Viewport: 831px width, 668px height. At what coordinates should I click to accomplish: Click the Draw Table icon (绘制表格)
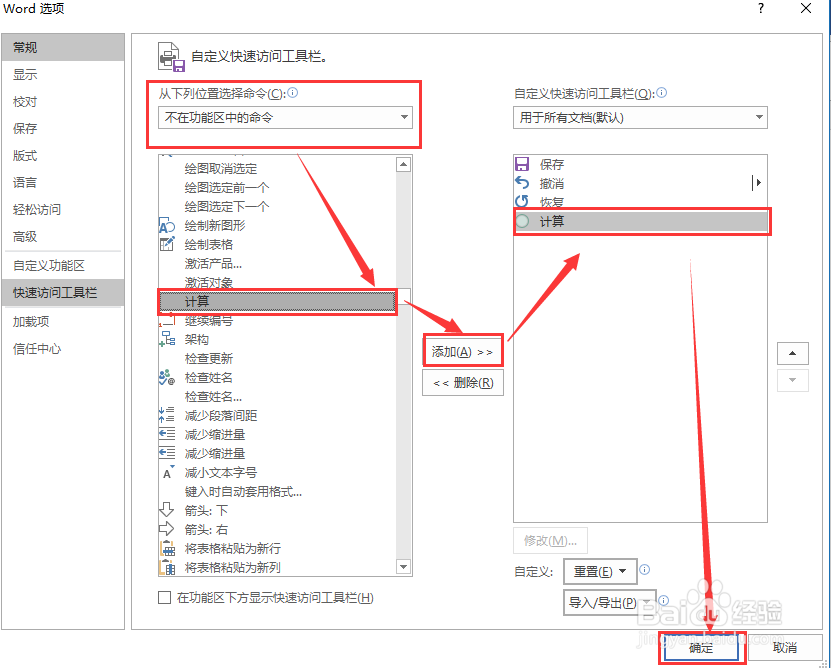pyautogui.click(x=166, y=244)
